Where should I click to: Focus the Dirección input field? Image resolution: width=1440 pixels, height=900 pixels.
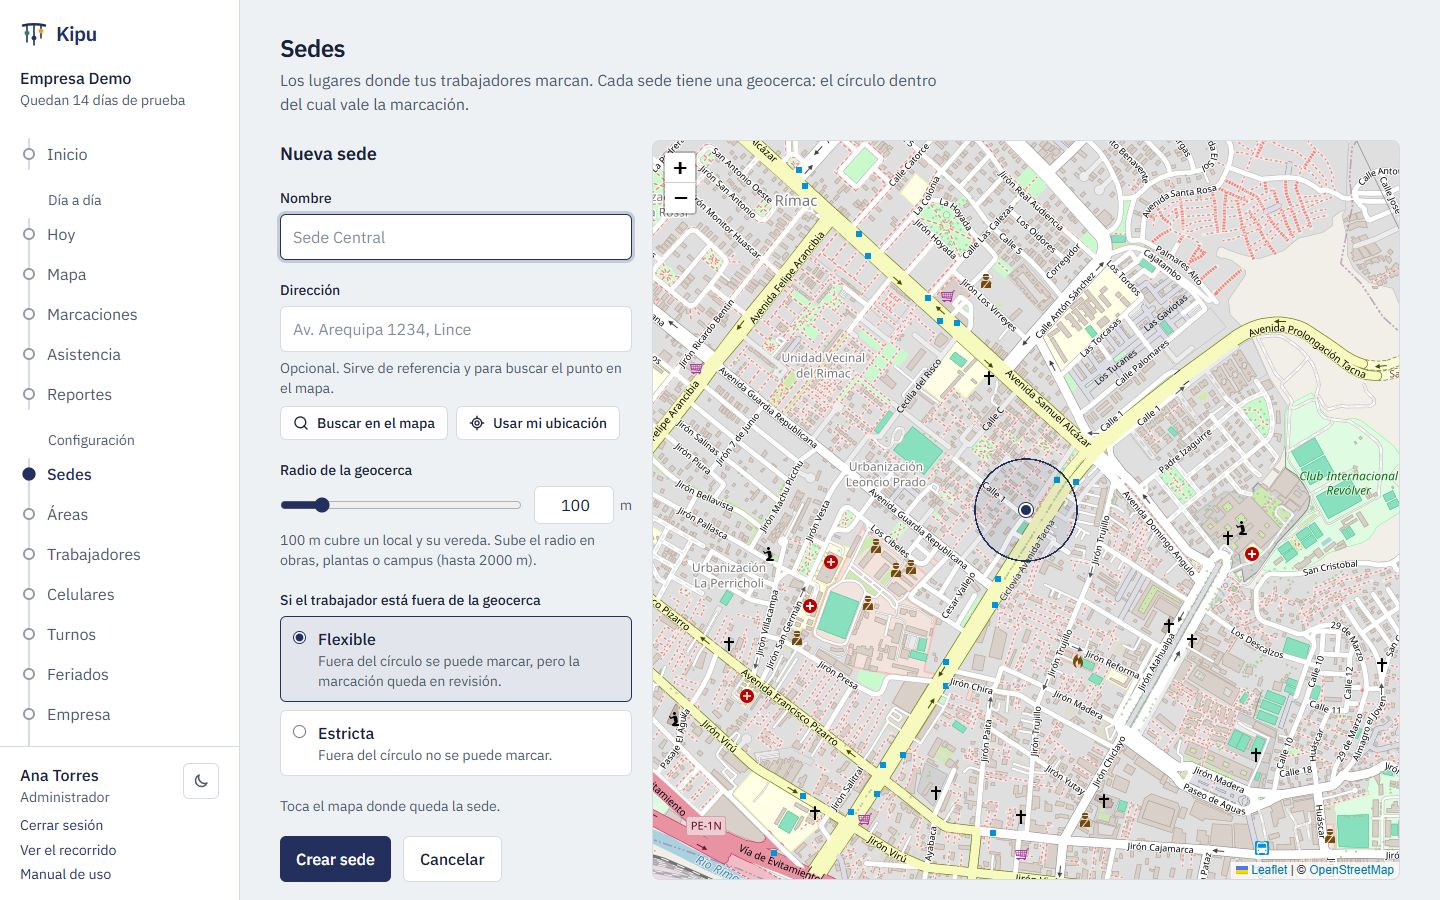456,329
